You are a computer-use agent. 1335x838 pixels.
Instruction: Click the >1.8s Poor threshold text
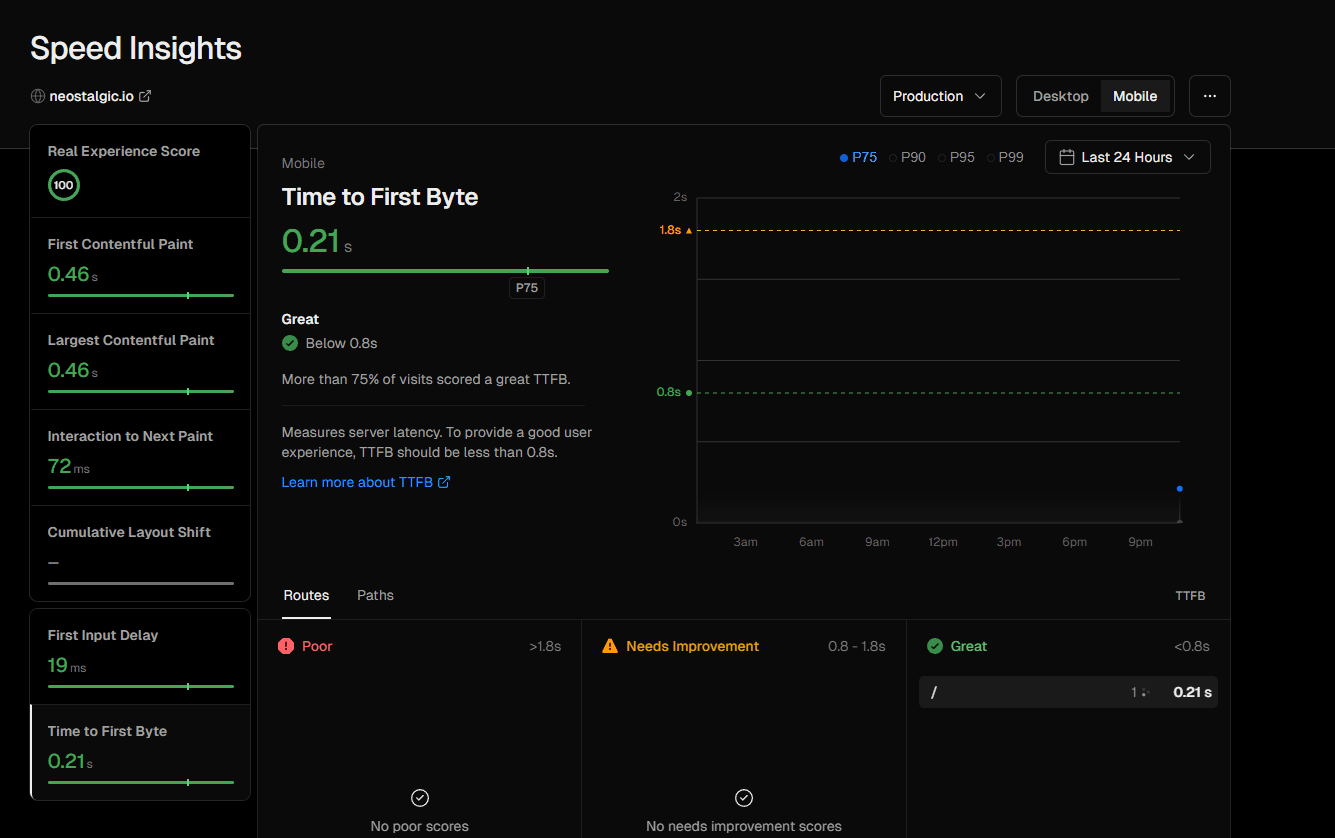[x=545, y=646]
